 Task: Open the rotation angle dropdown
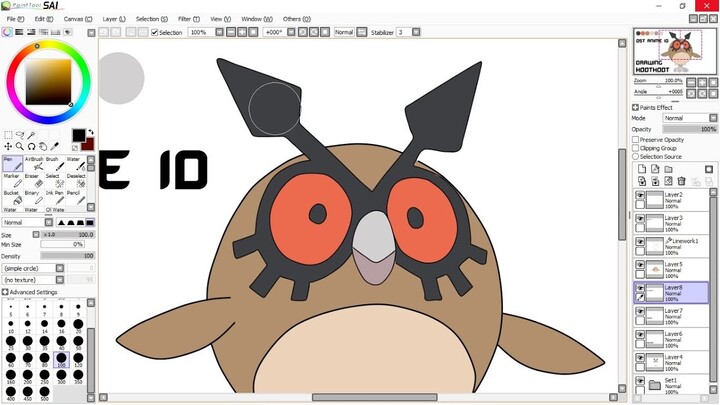coord(291,32)
